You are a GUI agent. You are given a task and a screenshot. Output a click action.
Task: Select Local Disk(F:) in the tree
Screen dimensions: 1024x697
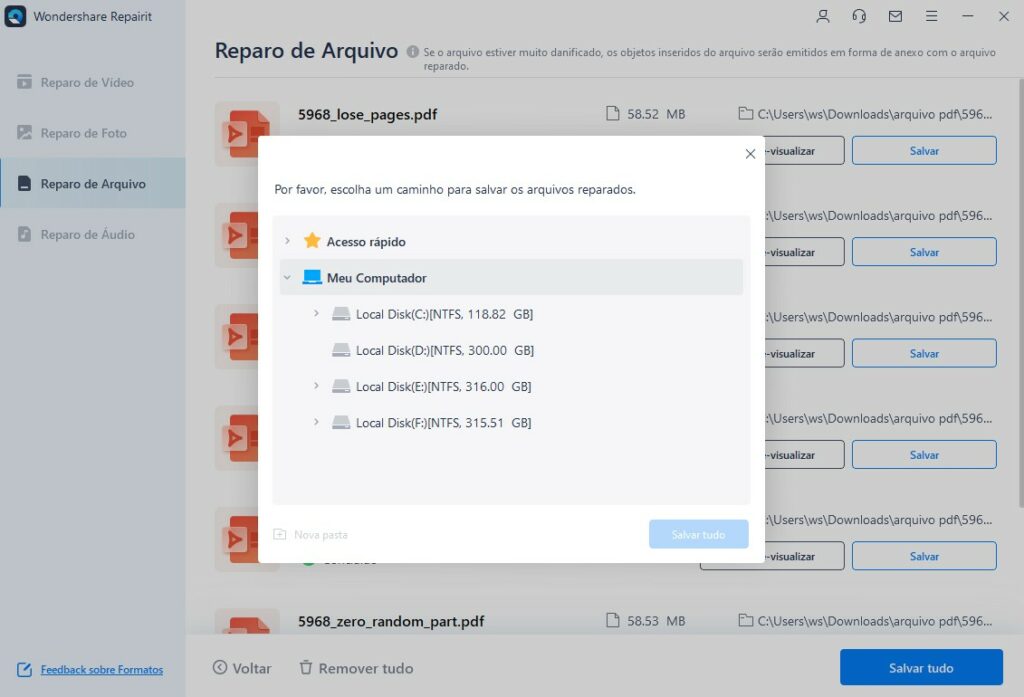[x=443, y=423]
